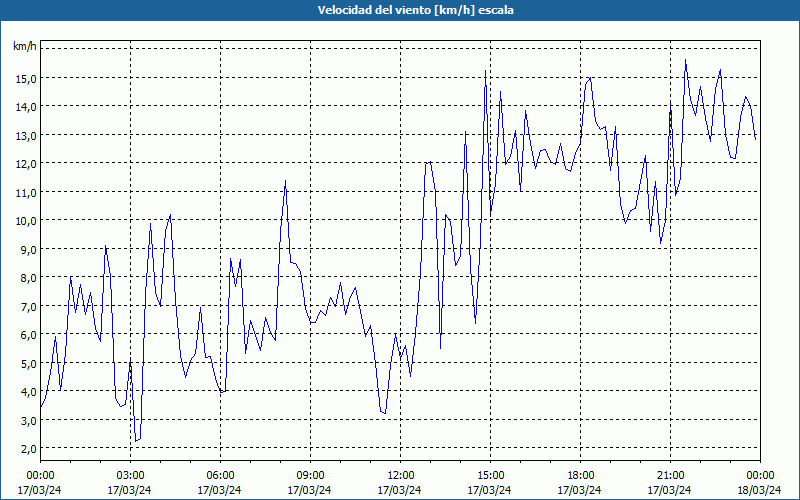This screenshot has height=500, width=800.
Task: Pick the '9,0' wind speed label
Action: click(x=28, y=249)
